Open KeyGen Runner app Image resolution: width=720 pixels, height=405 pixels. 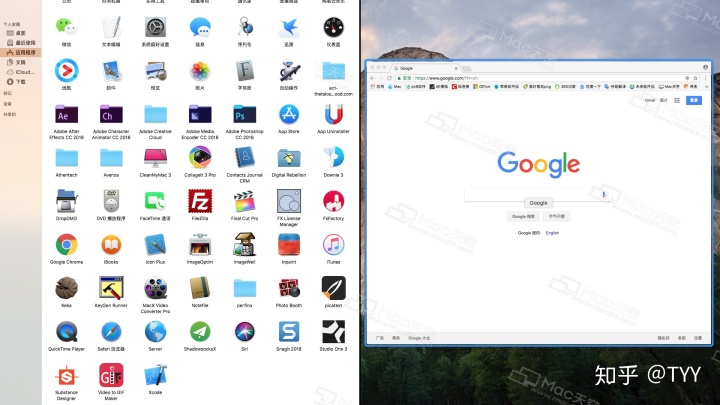(111, 288)
